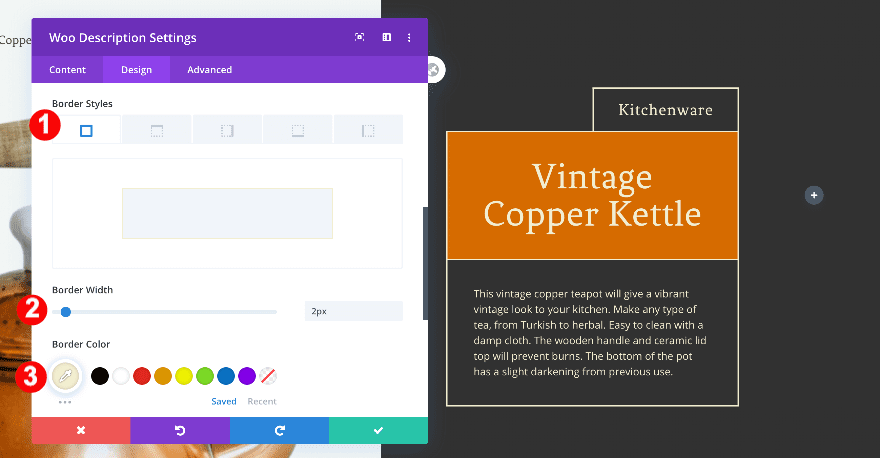Select the left border style icon

(368, 130)
